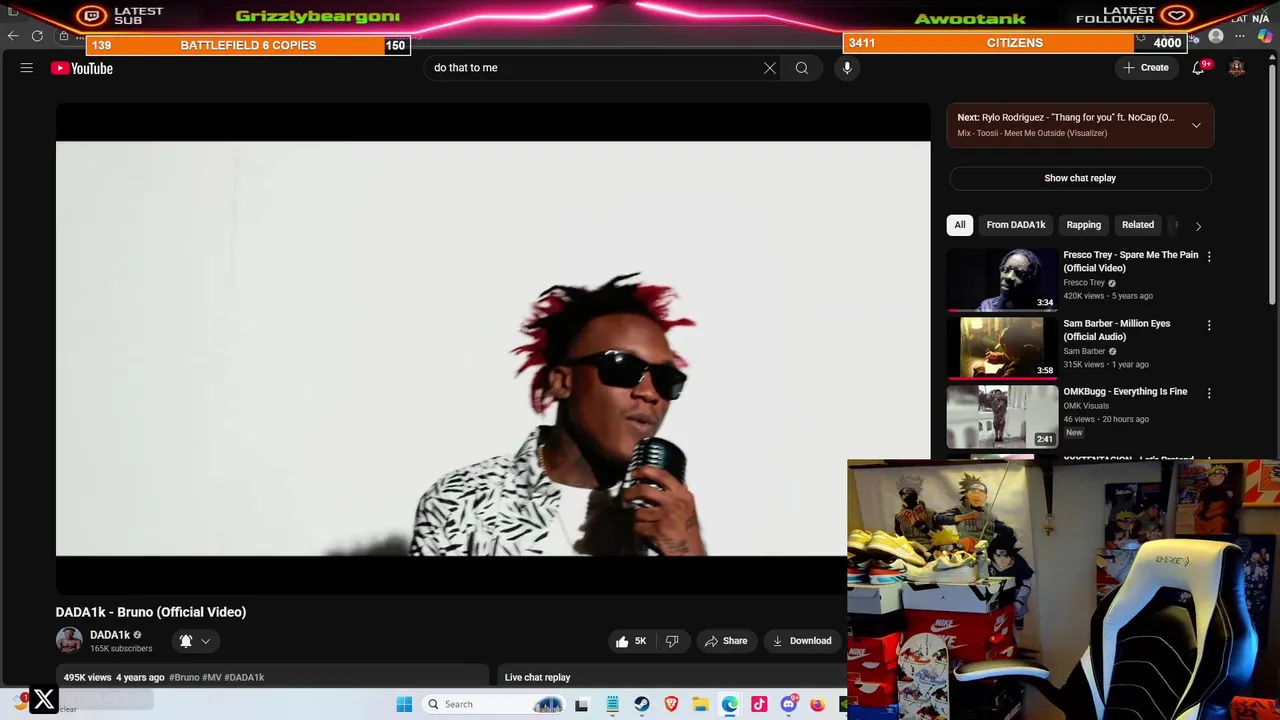Open Brave browser from the taskbar
This screenshot has height=720, width=1280.
pyautogui.click(x=671, y=704)
